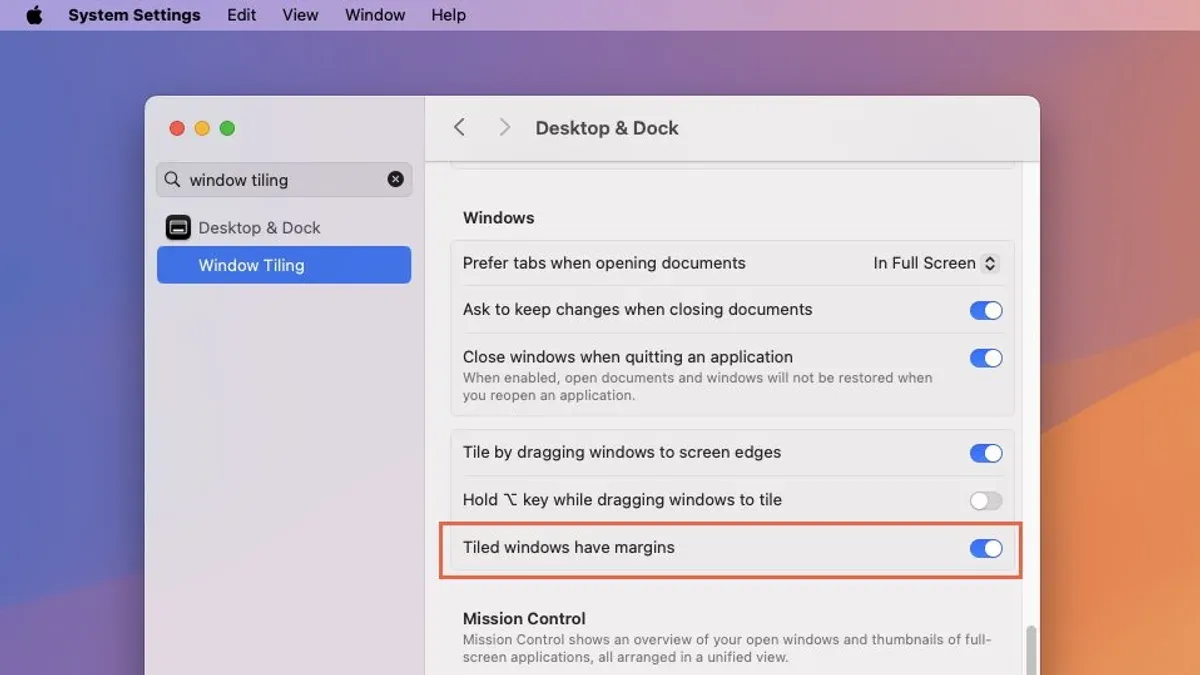Zoom the System Settings window
Viewport: 1200px width, 675px height.
tap(227, 128)
